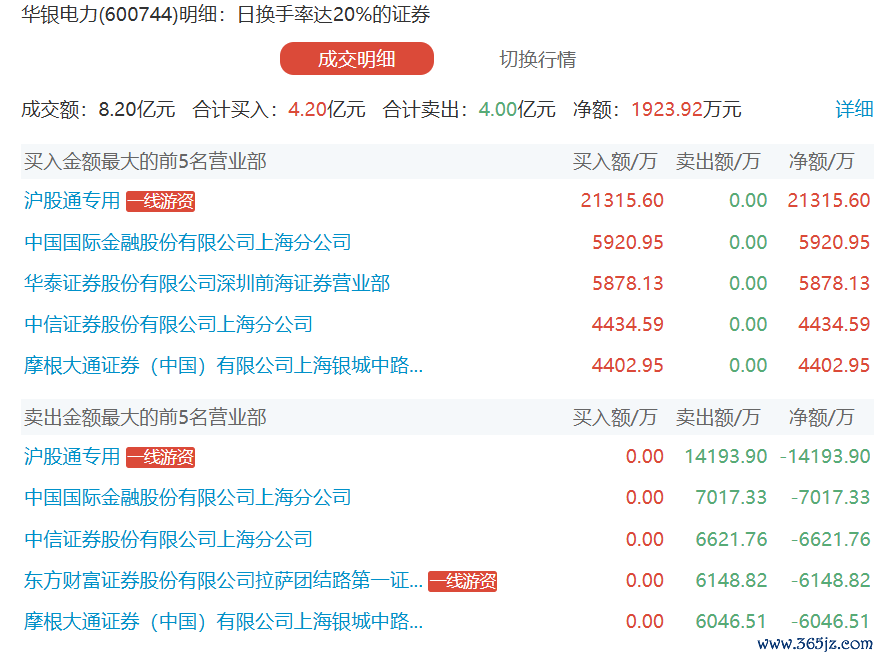Image resolution: width=880 pixels, height=659 pixels.
Task: Click the 买入额/万 column header in the buy table
Action: [615, 162]
